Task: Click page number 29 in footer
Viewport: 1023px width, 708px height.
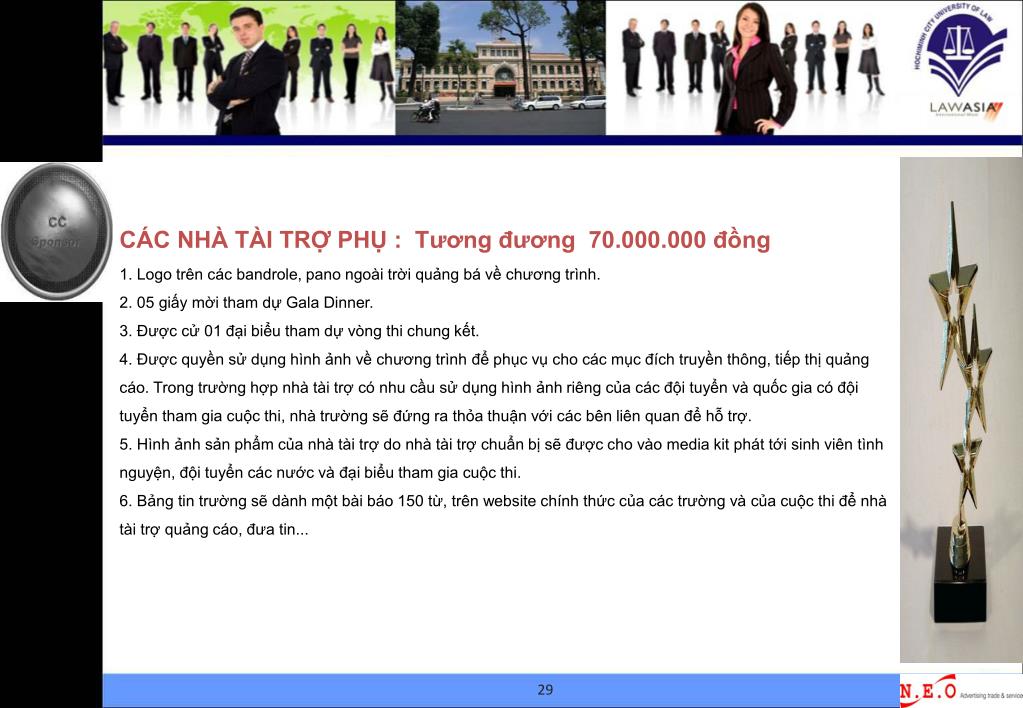Action: pos(545,690)
